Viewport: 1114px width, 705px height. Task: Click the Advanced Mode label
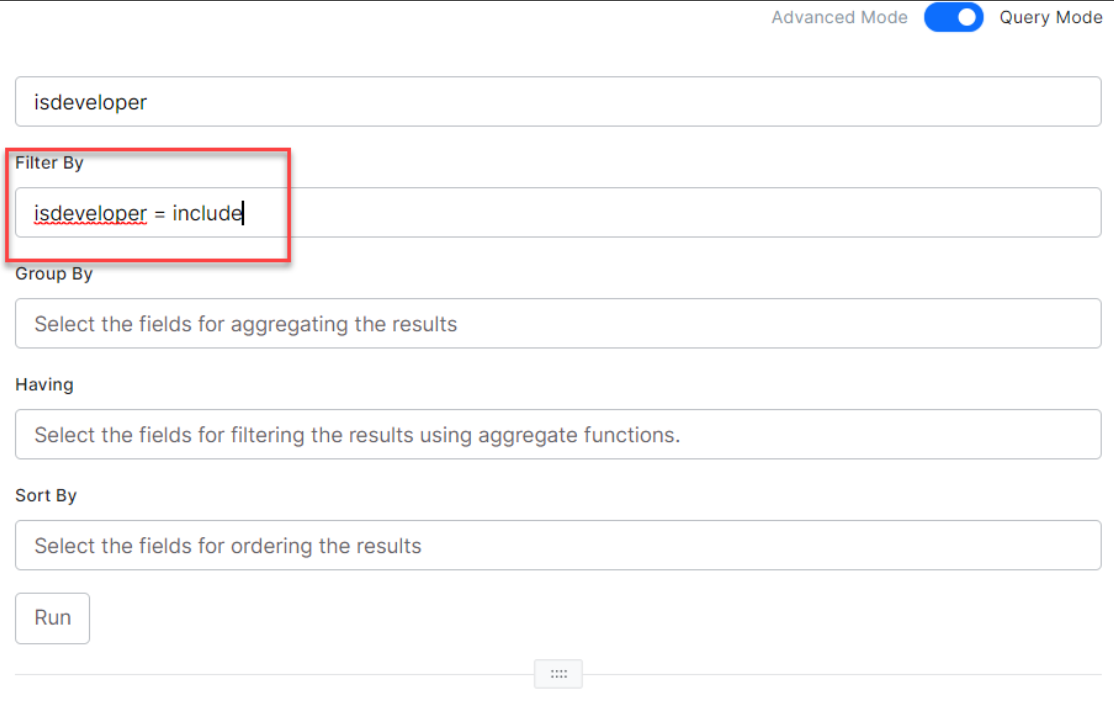pos(839,17)
